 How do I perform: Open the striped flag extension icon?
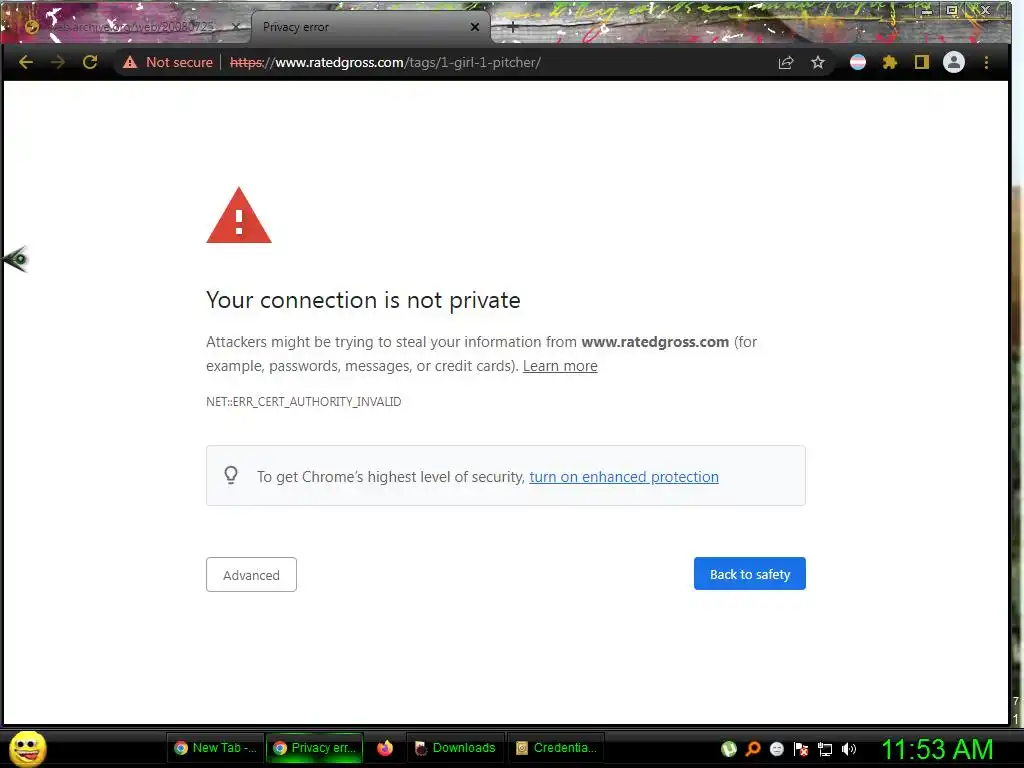click(858, 63)
